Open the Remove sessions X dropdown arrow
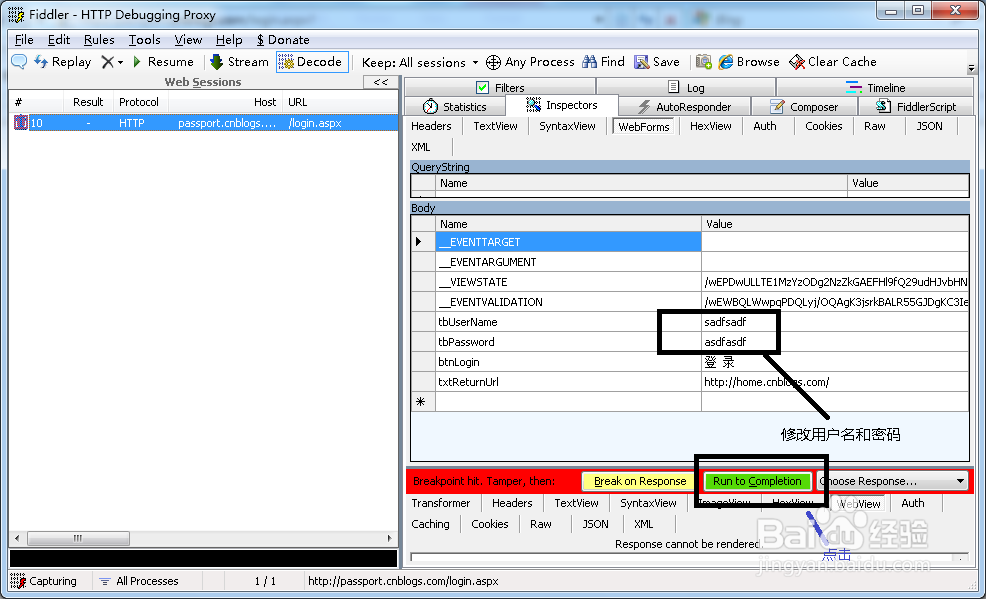The image size is (986, 599). pos(120,62)
